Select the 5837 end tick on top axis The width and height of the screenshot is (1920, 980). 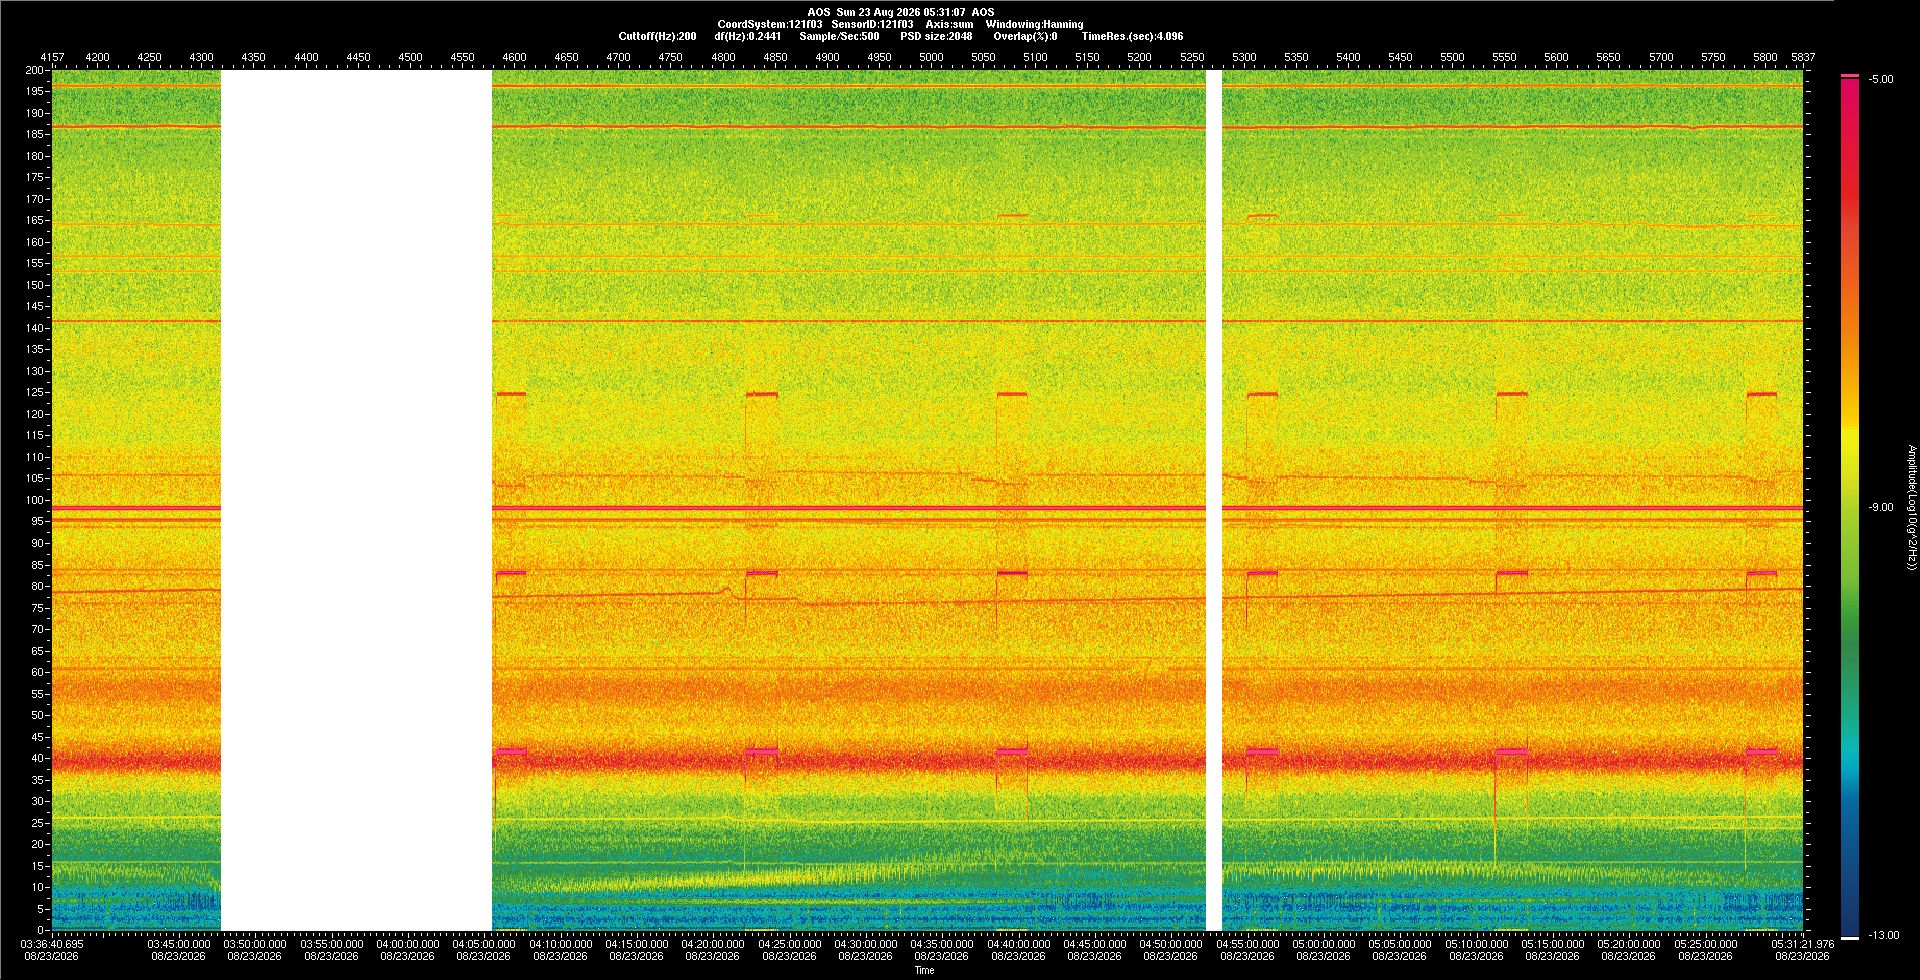[1803, 57]
